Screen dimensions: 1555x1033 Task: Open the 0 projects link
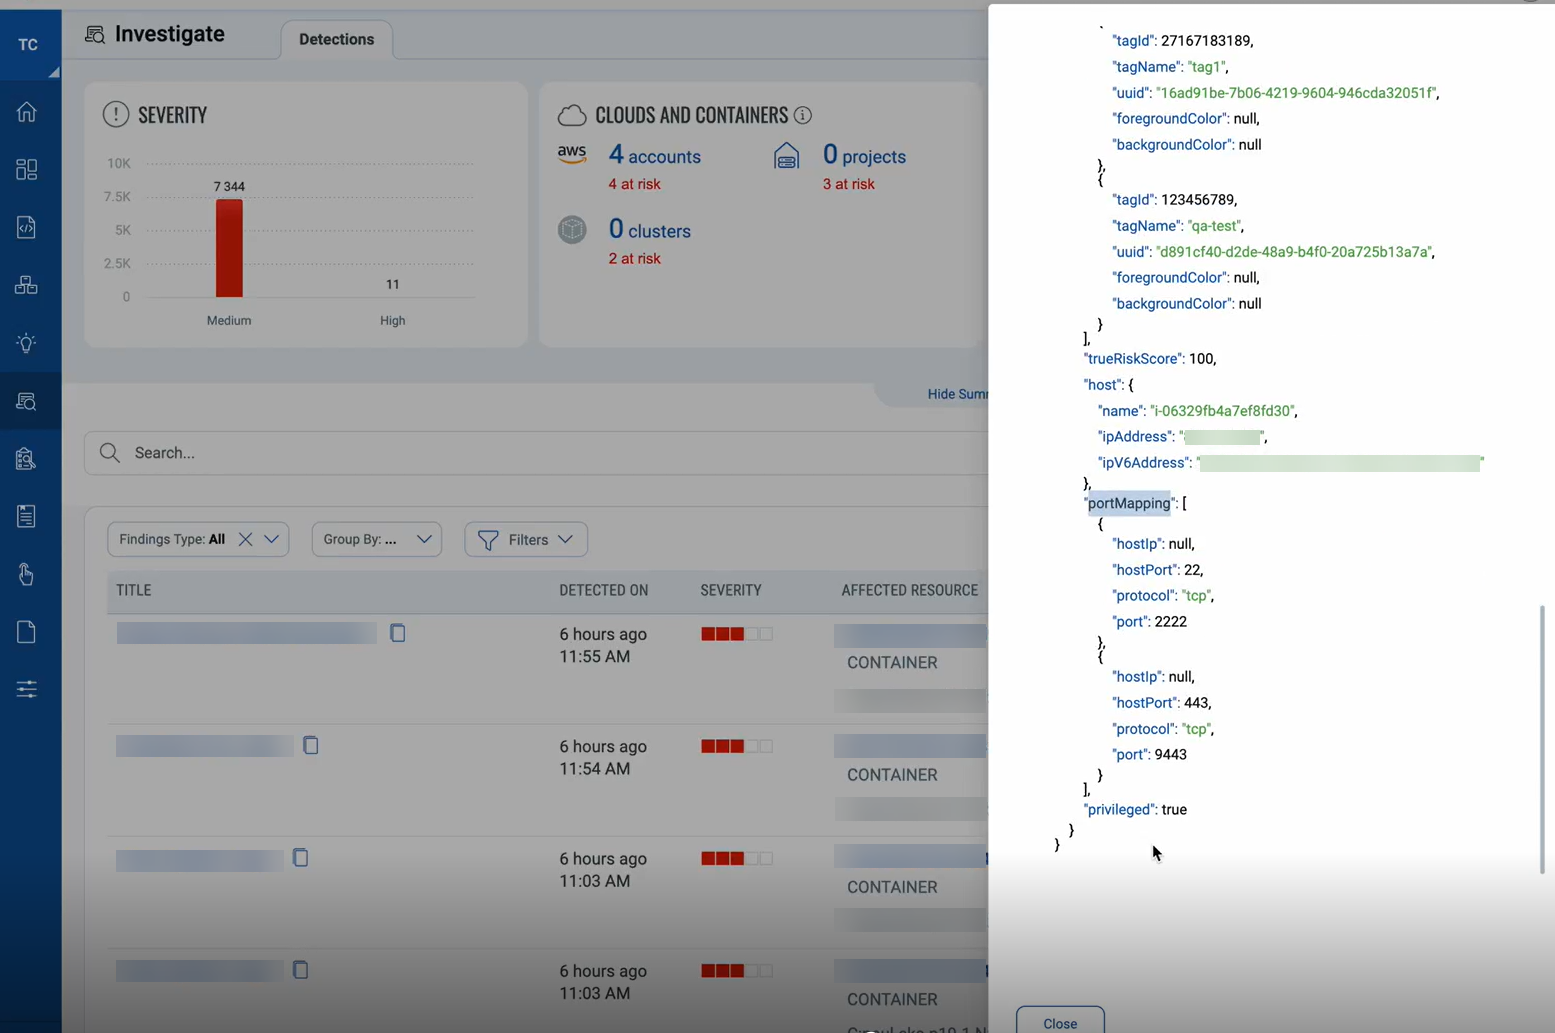click(864, 155)
